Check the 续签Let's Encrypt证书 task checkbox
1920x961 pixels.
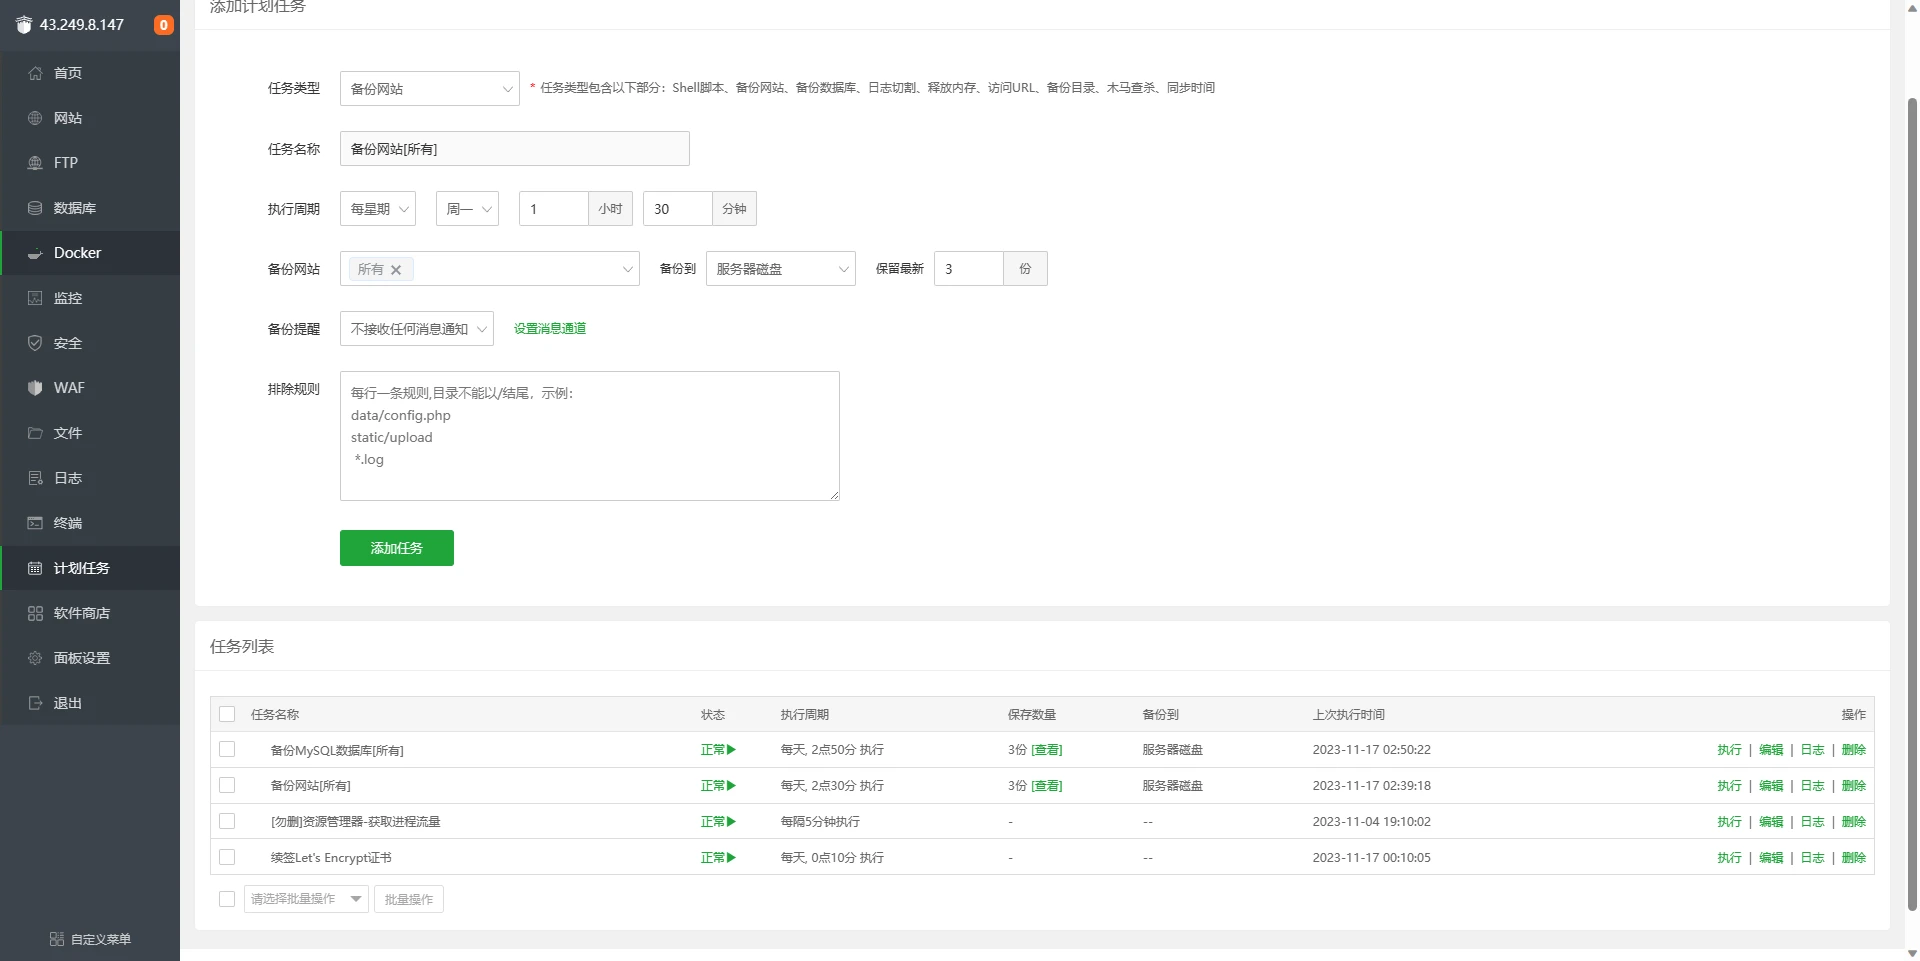(227, 857)
